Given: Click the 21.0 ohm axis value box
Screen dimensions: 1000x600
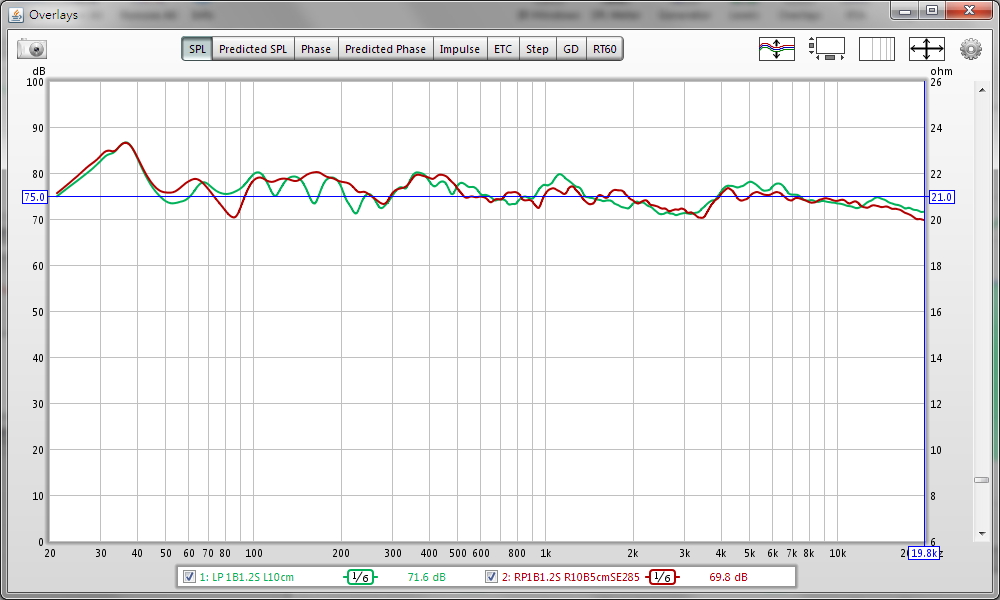Looking at the screenshot, I should coord(941,197).
